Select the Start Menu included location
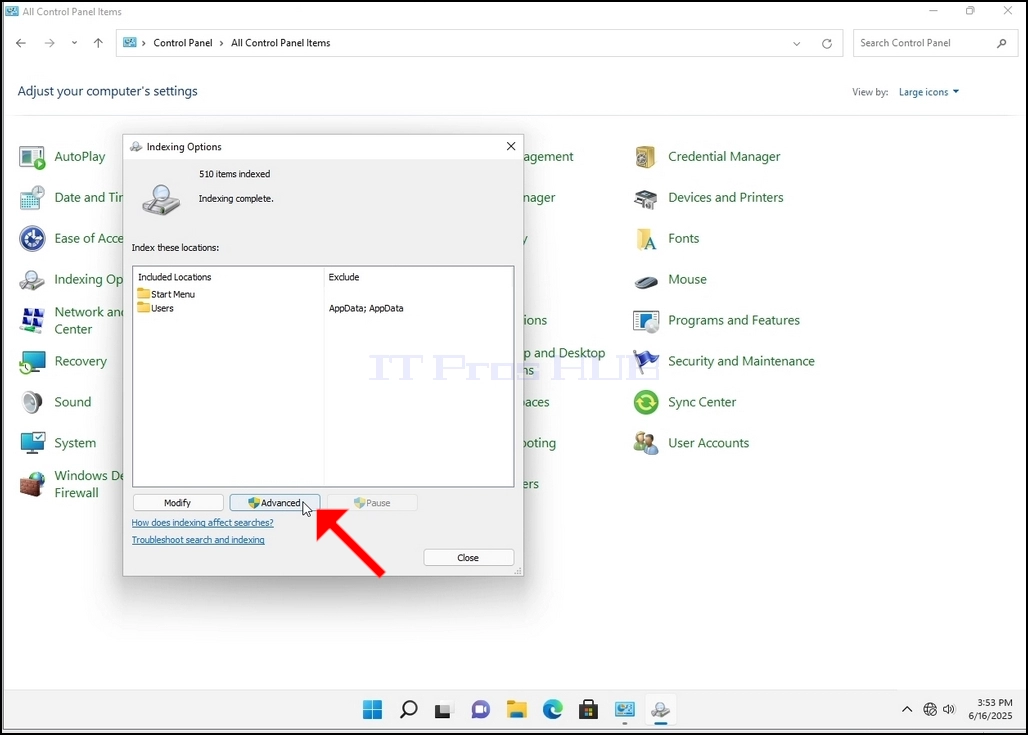The image size is (1028, 735). 167,294
